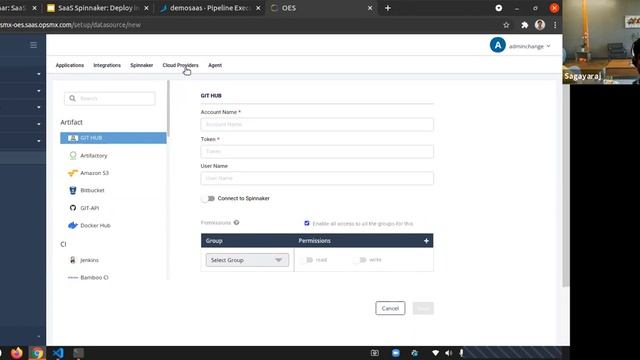Viewport: 640px width, 360px height.
Task: Select Amazon S3 list entry text
Action: pos(95,173)
